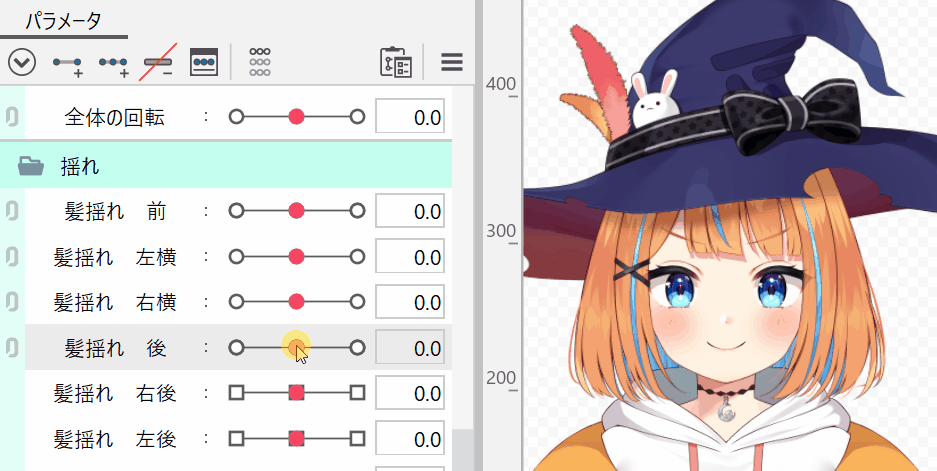937x471 pixels.
Task: Open the parameter panel dropdown circle arrow
Action: pyautogui.click(x=22, y=62)
